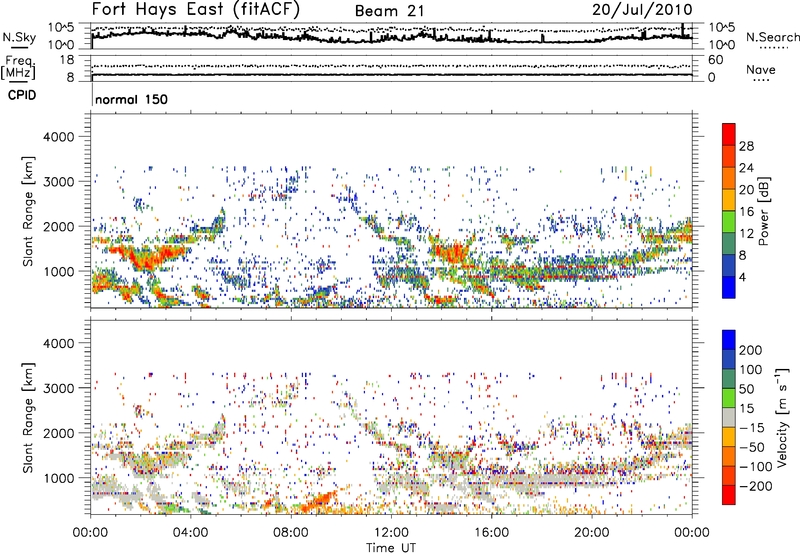
Task: Click the blue top segment of the Velocity colorbar
Action: click(x=729, y=340)
